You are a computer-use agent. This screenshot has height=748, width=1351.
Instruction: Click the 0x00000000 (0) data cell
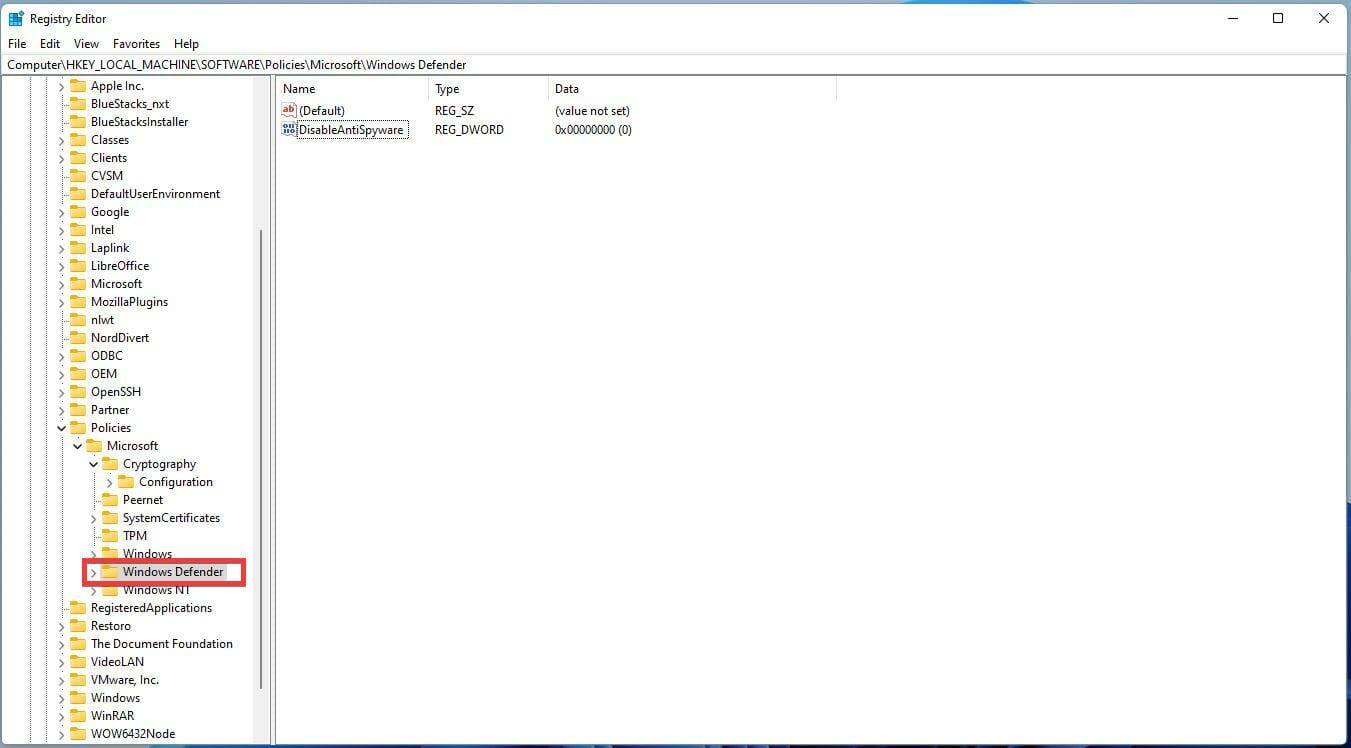click(593, 130)
